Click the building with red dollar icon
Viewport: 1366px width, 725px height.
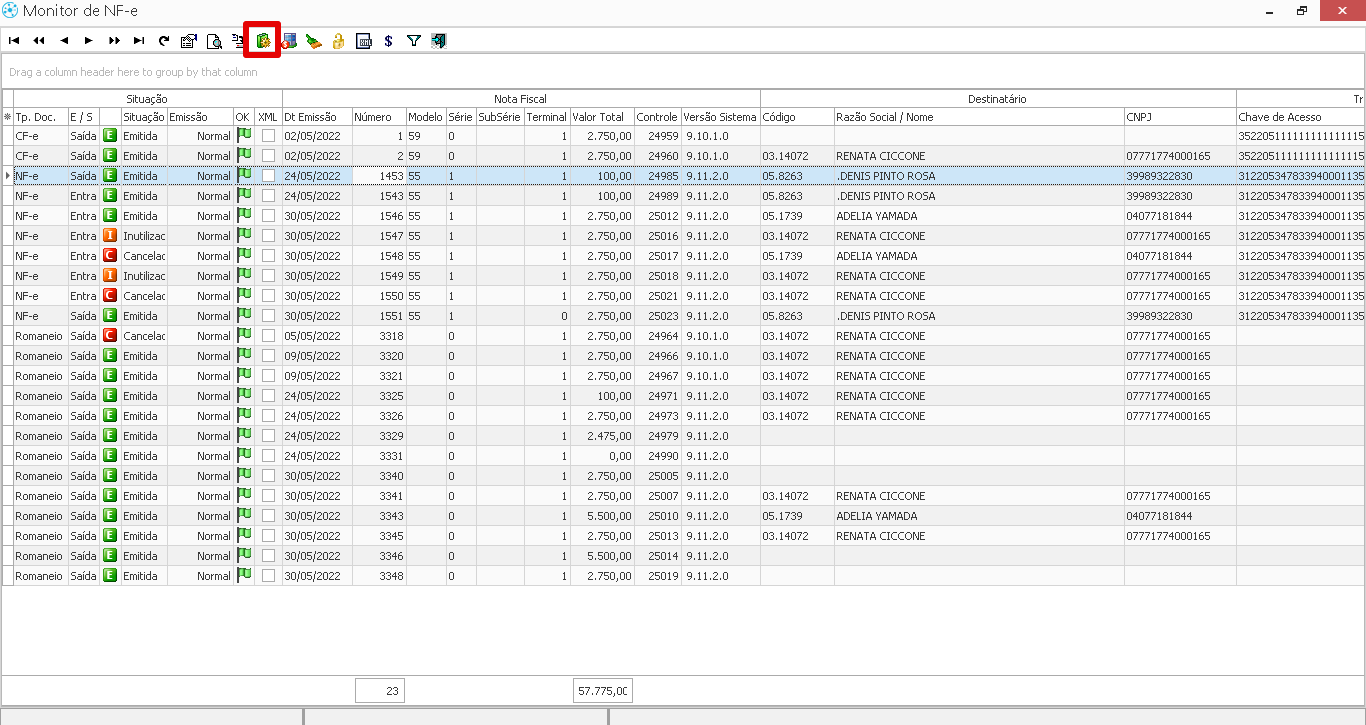(x=288, y=41)
